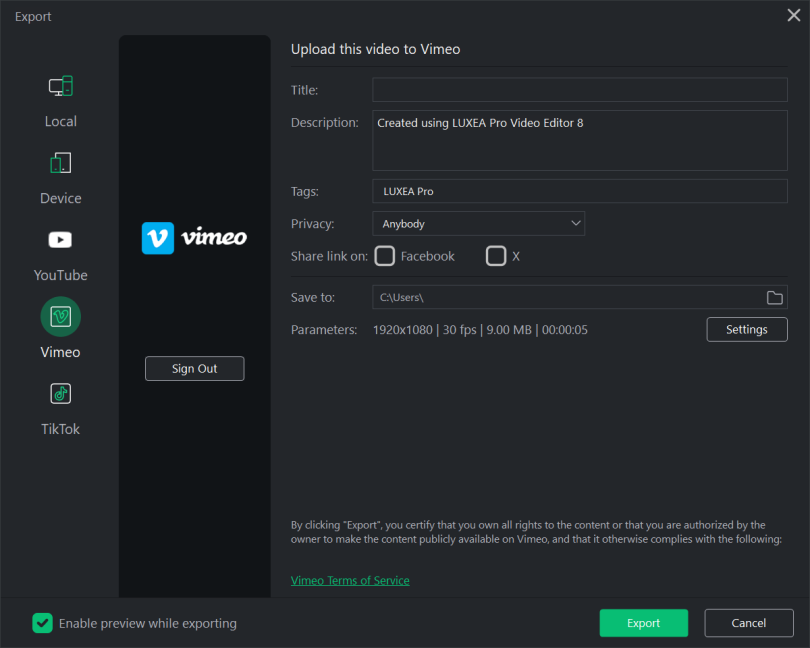Expand the Privacy dropdown
The height and width of the screenshot is (648, 810).
click(x=478, y=224)
